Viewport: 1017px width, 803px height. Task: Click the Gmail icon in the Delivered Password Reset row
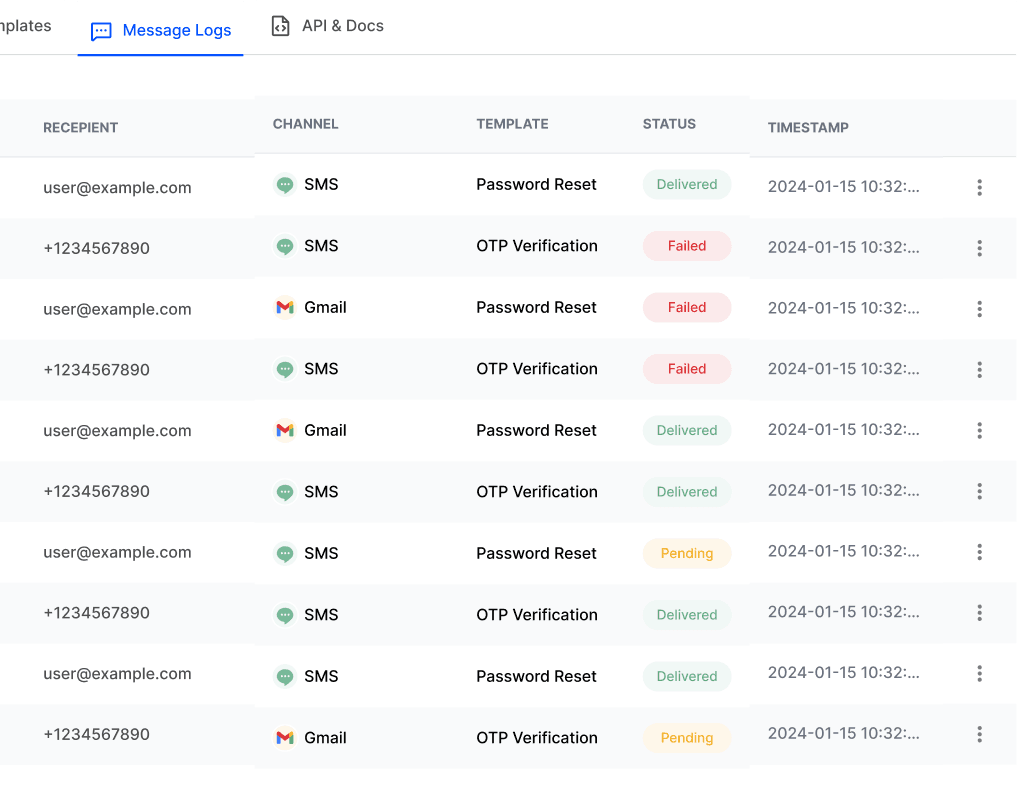pos(285,430)
